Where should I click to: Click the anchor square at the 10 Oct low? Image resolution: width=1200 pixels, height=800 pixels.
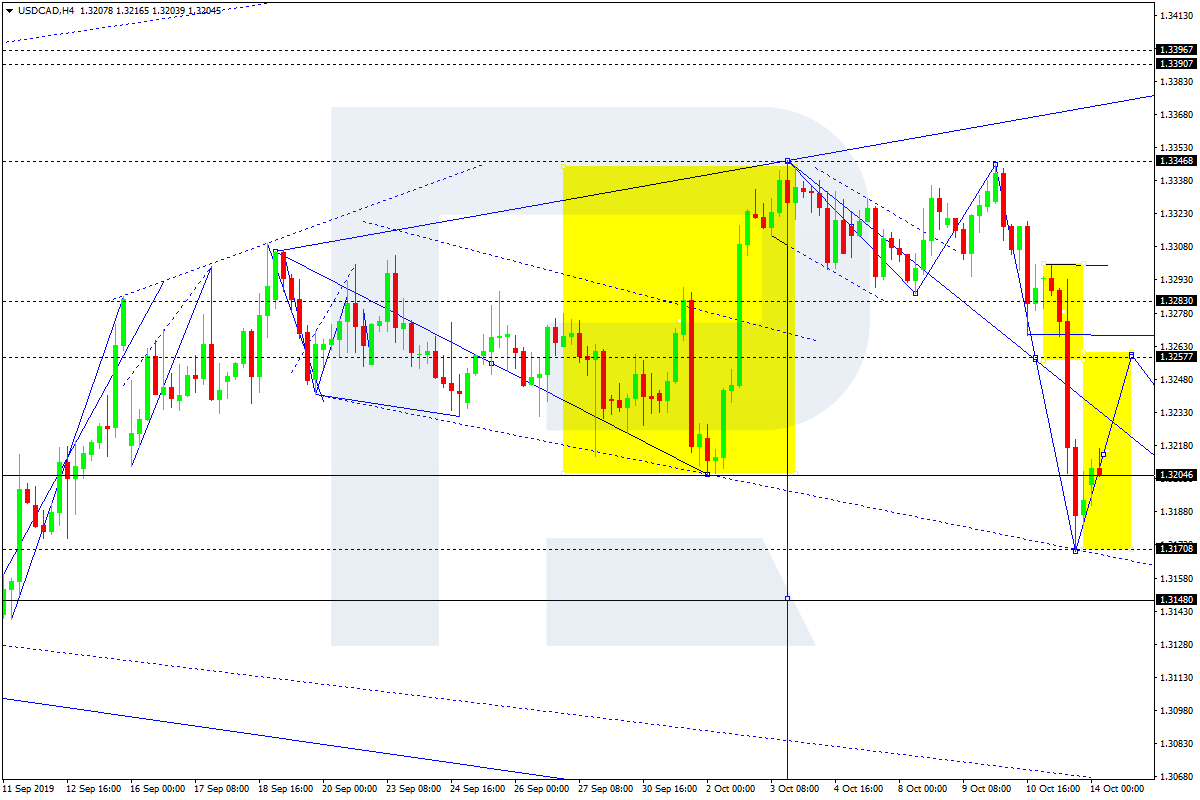click(1077, 549)
